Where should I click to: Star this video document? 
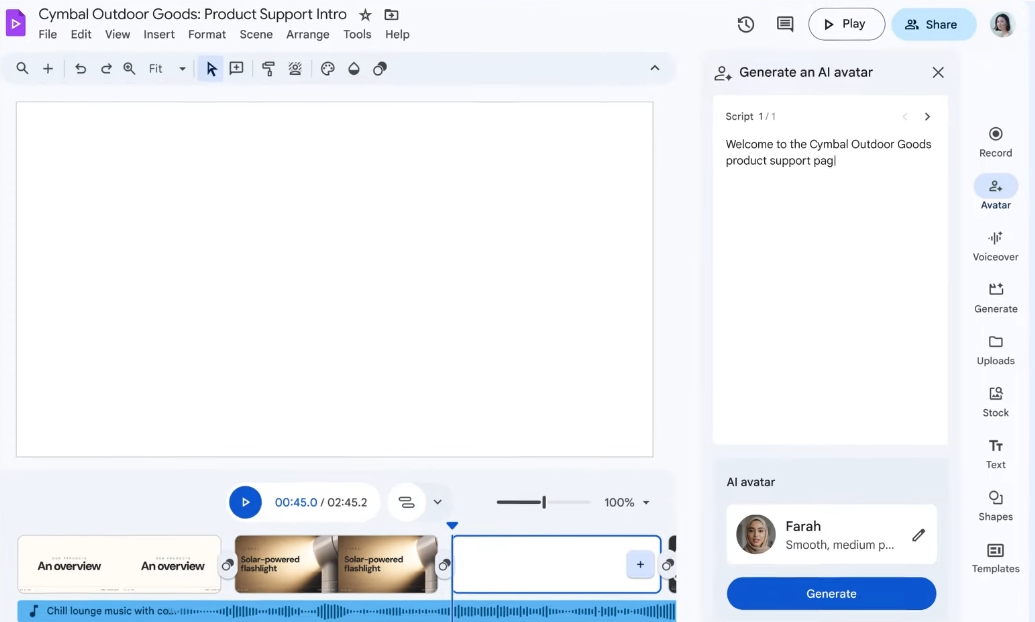point(365,15)
